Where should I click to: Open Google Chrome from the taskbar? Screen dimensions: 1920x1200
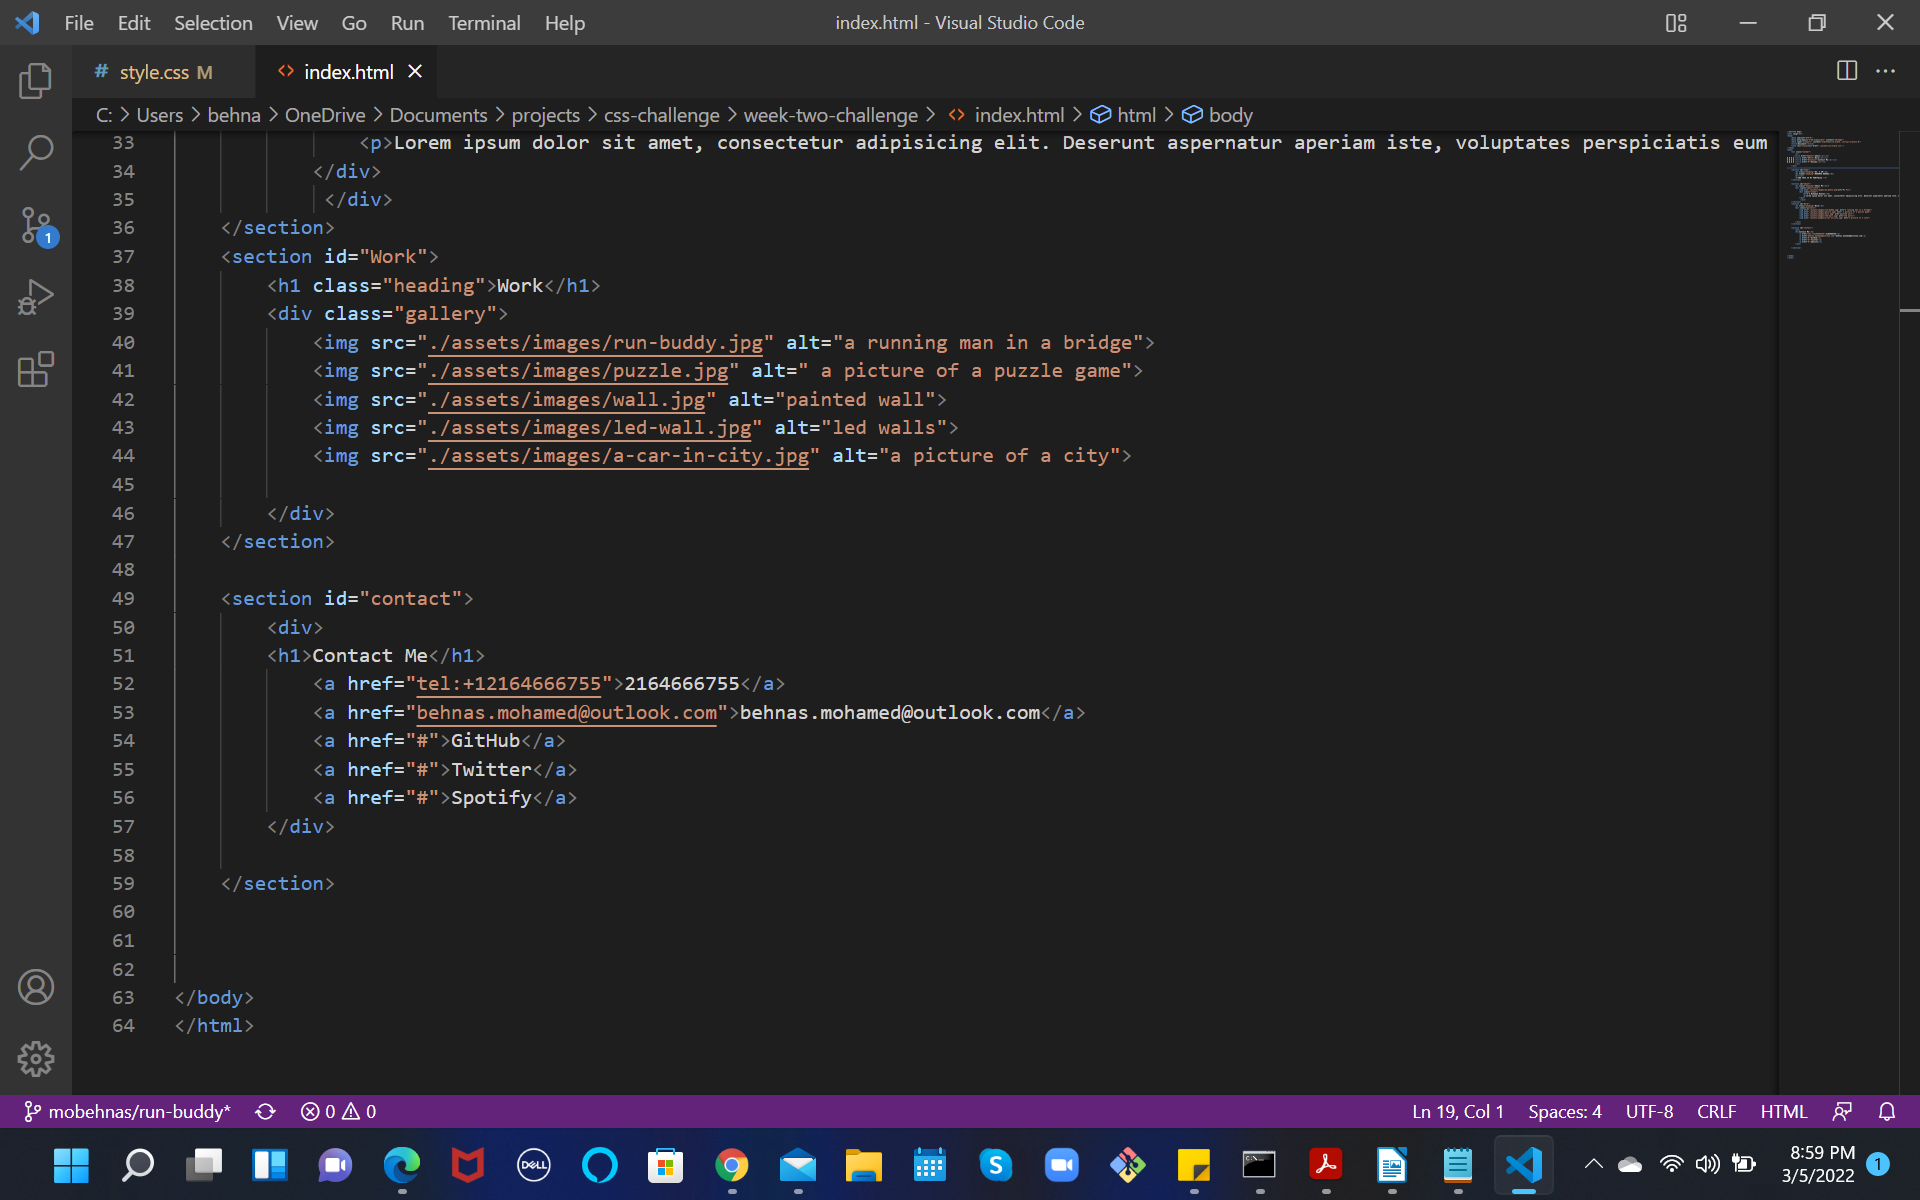(732, 1165)
